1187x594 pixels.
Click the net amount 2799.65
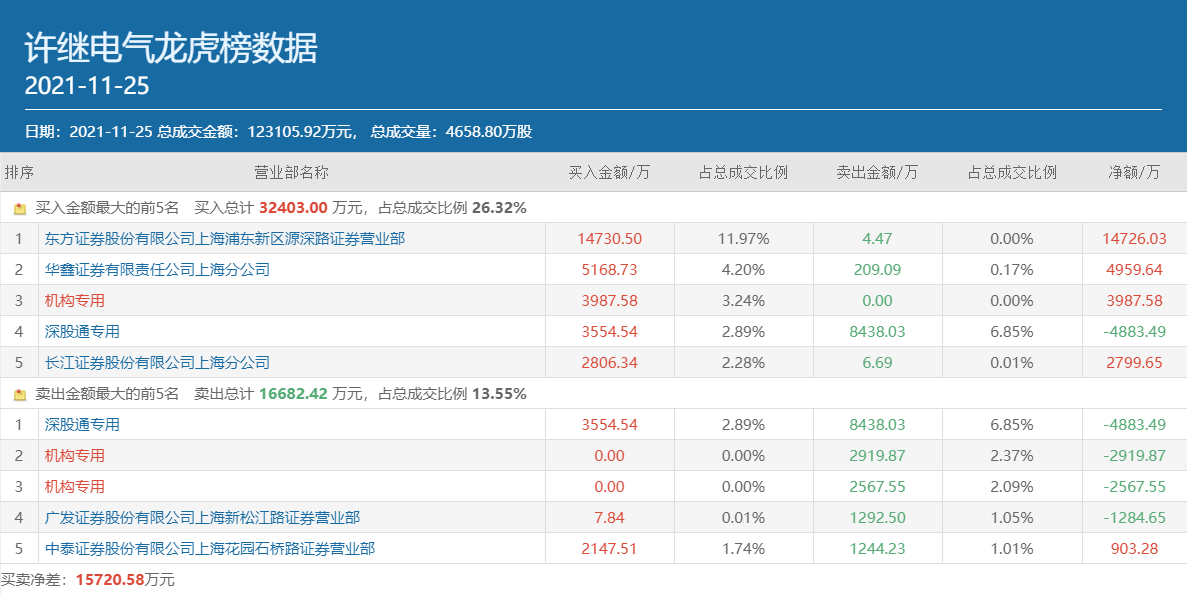coord(1134,362)
